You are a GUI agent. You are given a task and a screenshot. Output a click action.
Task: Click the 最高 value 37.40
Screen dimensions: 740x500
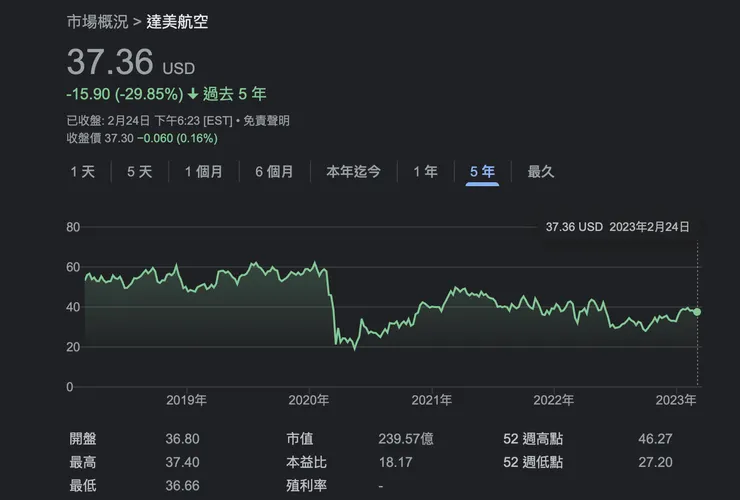pos(182,462)
